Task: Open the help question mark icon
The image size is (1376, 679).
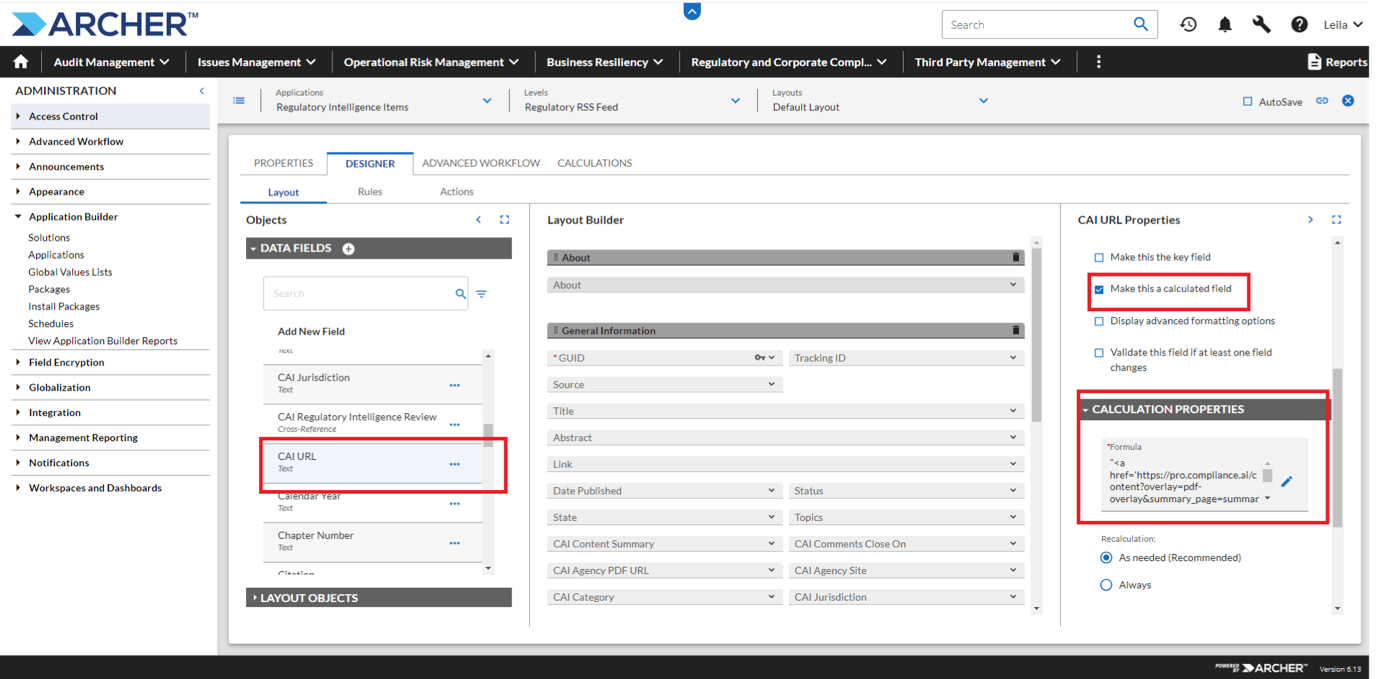Action: pyautogui.click(x=1299, y=24)
